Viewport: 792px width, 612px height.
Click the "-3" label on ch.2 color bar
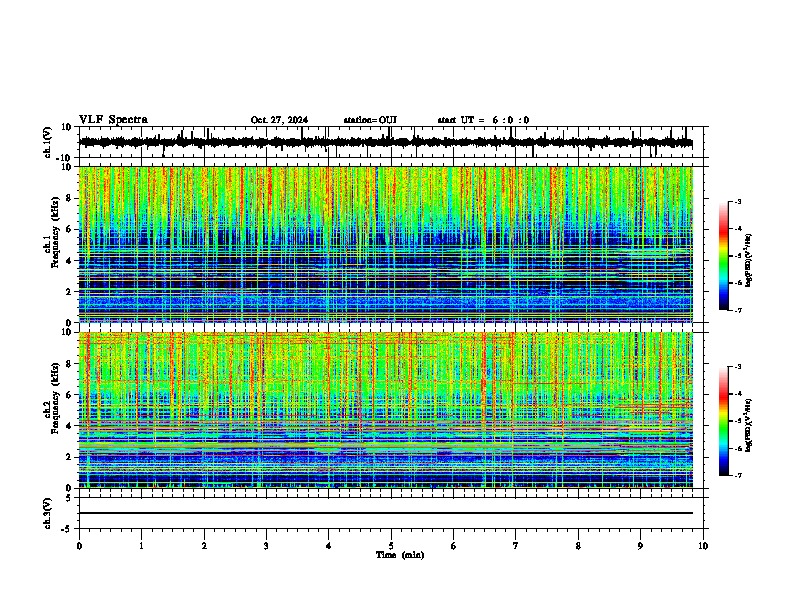(x=737, y=367)
